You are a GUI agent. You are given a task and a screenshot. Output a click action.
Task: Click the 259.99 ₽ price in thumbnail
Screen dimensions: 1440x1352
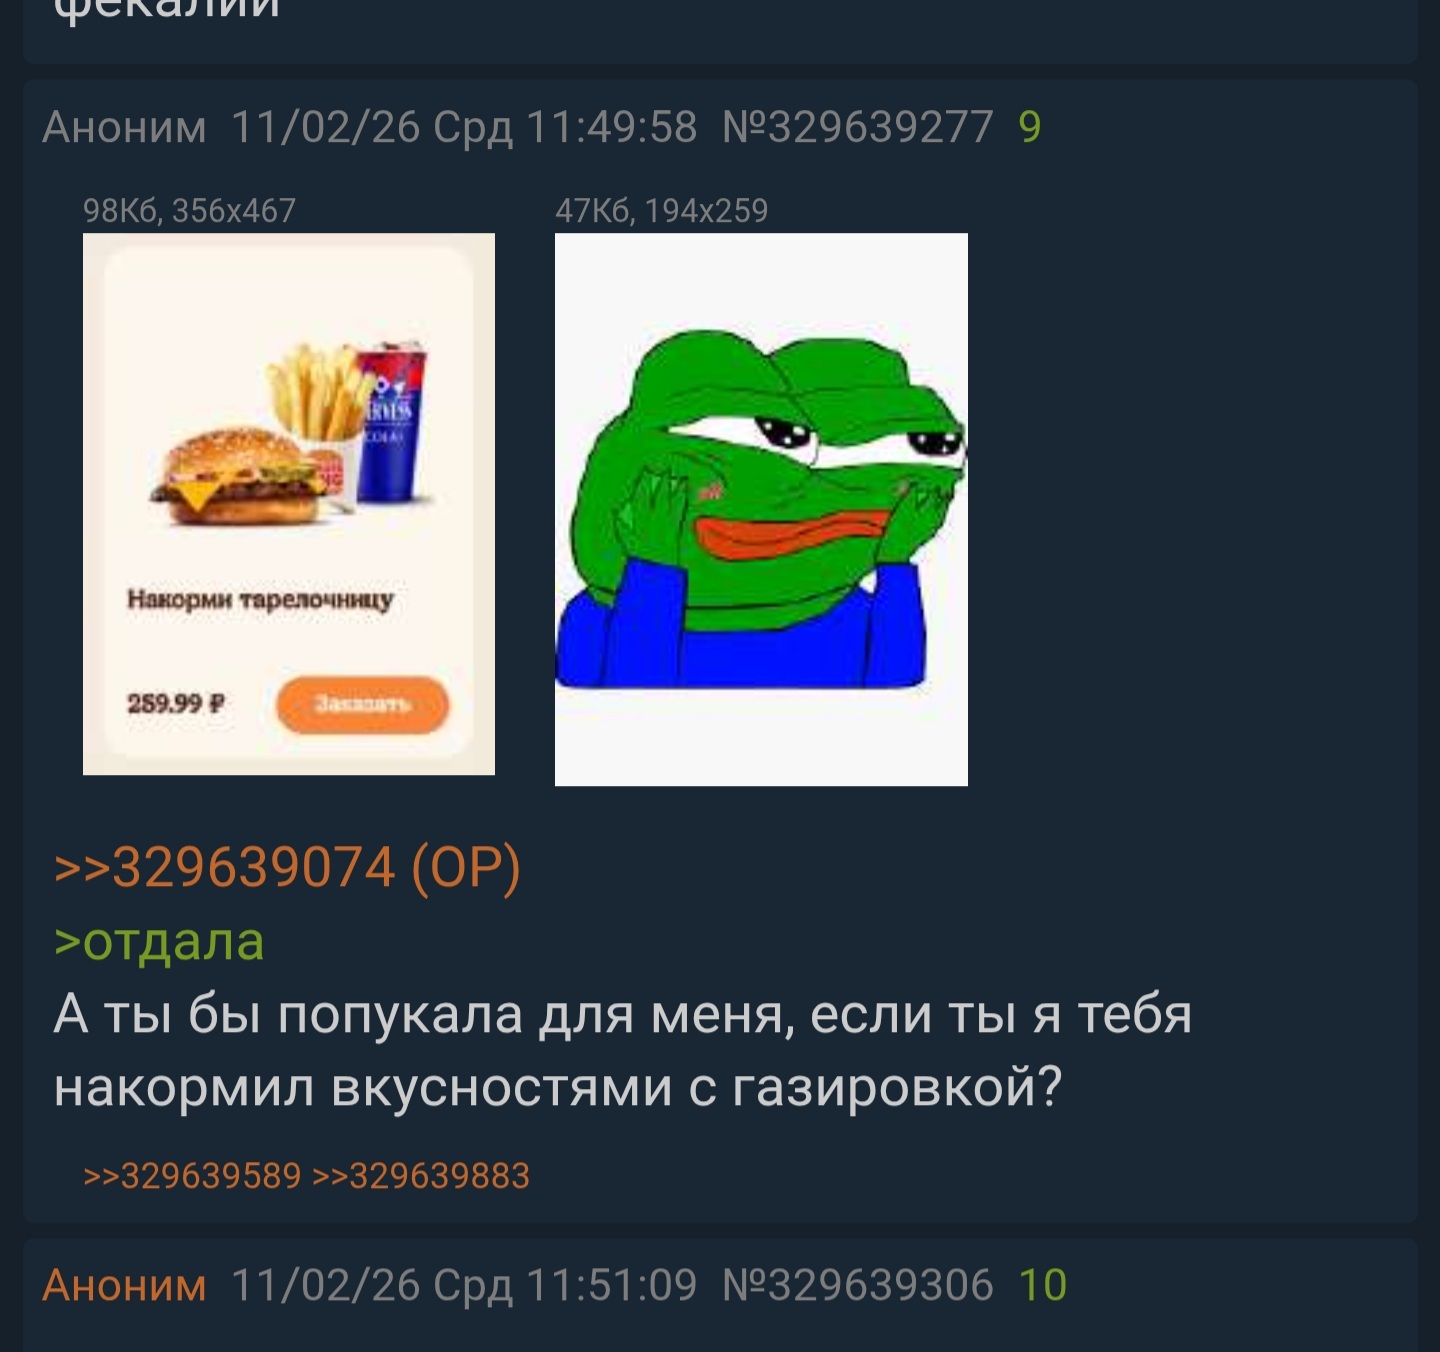[x=176, y=704]
